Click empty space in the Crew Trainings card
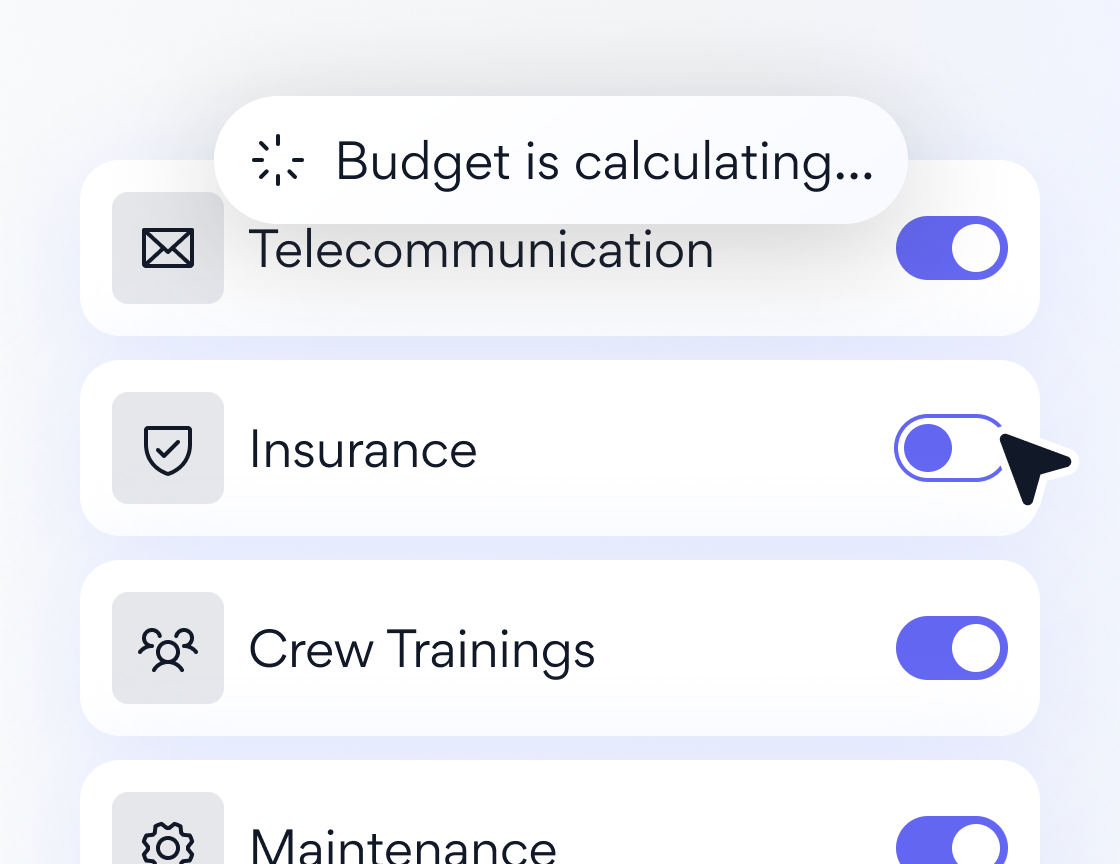The height and width of the screenshot is (864, 1120). pyautogui.click(x=740, y=648)
